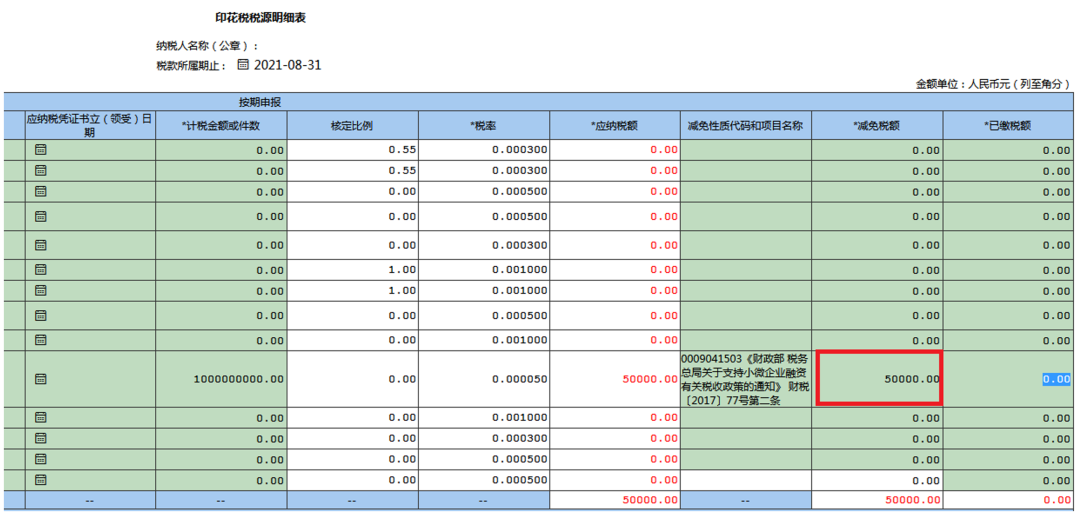Select the *减免税额 column header

pyautogui.click(x=877, y=125)
